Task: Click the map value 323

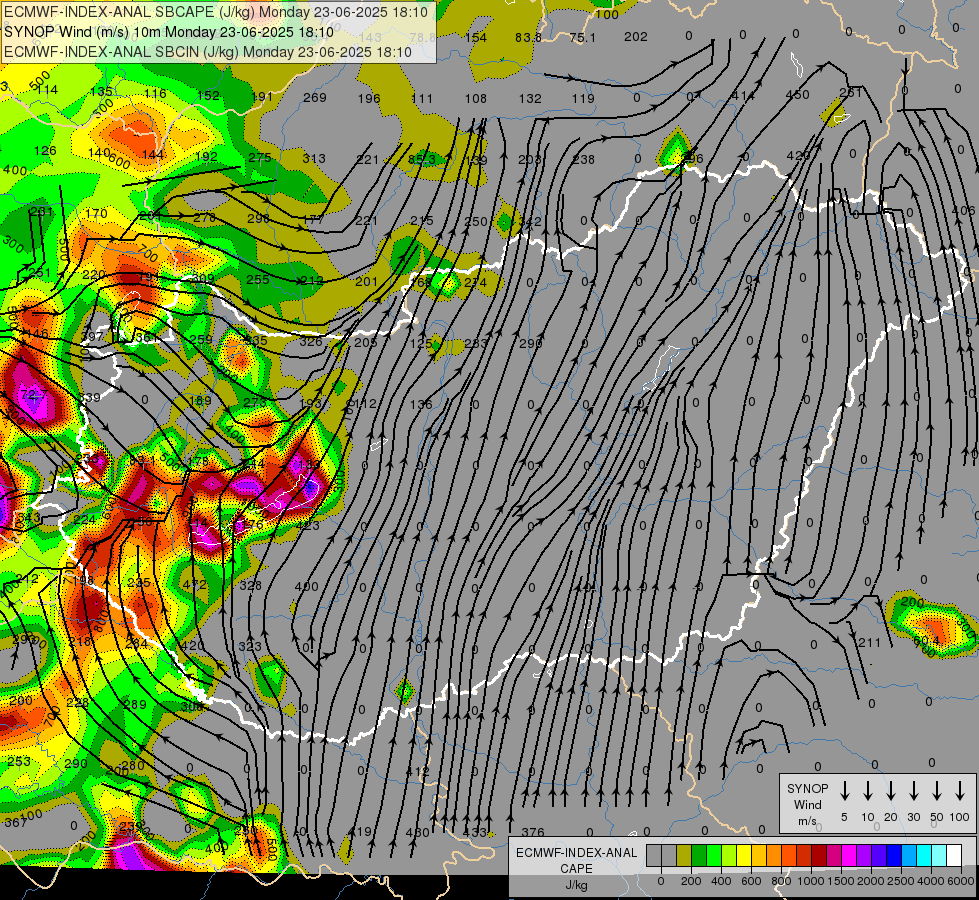Action: point(250,646)
